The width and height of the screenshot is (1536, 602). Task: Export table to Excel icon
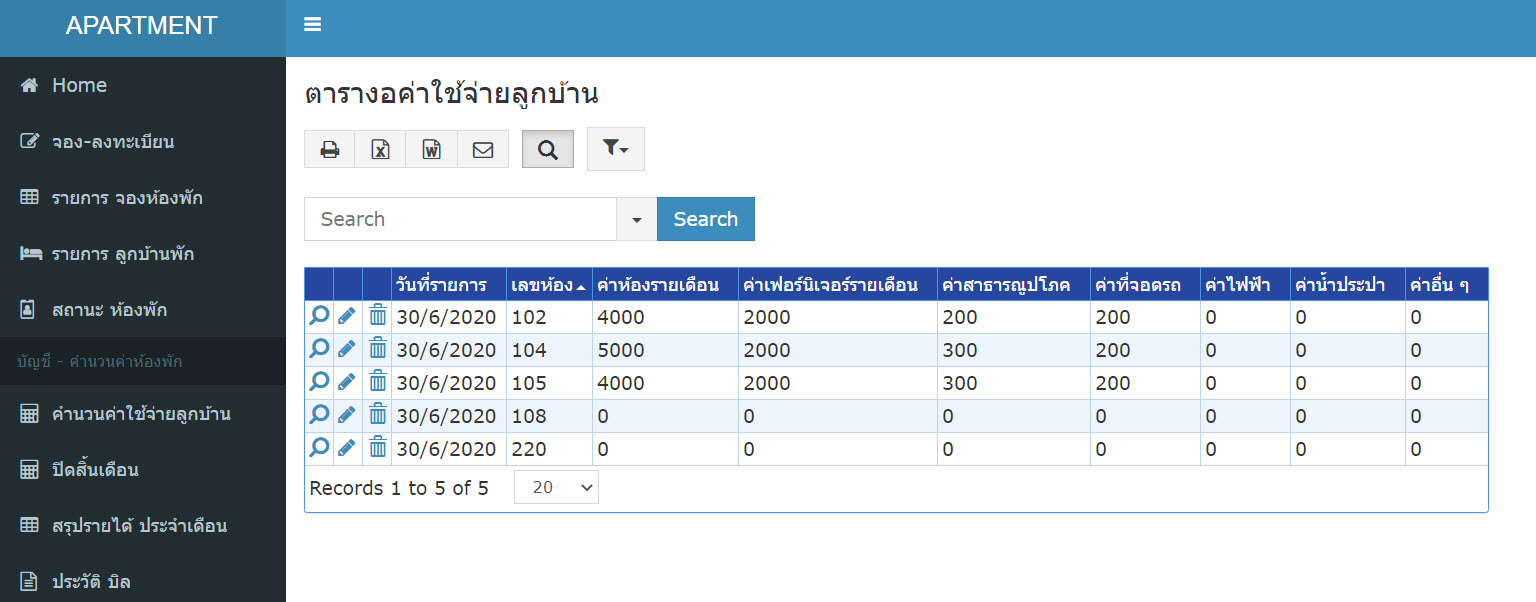coord(380,149)
